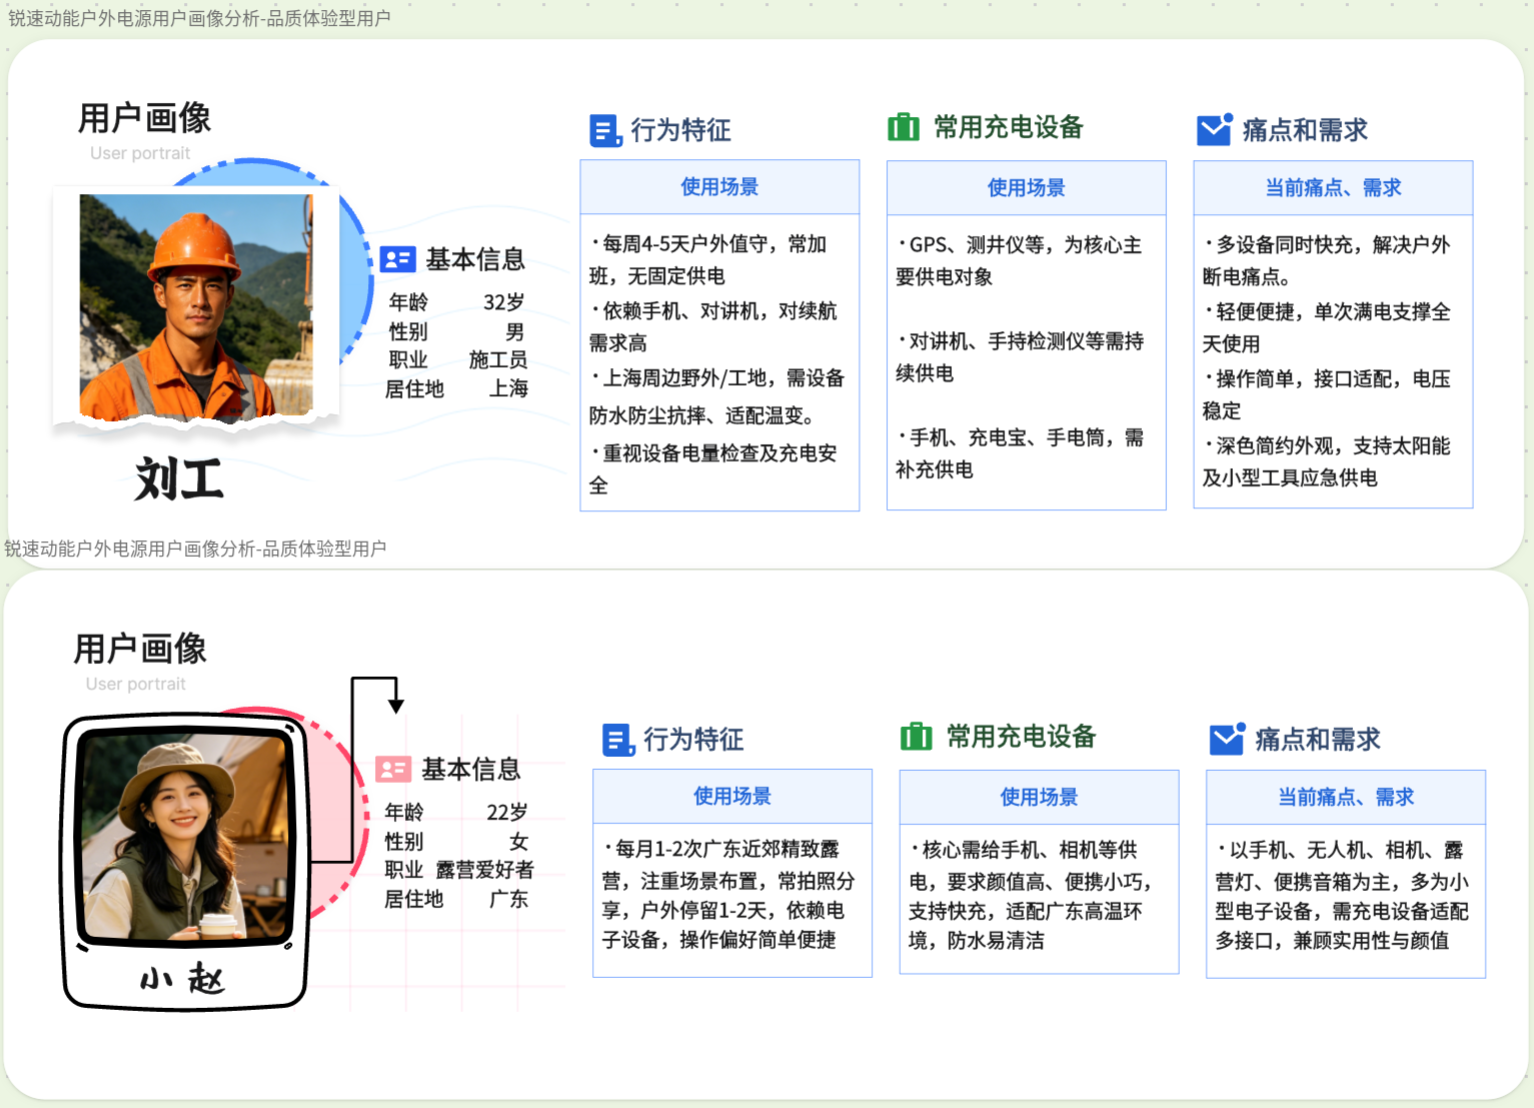Image resolution: width=1534 pixels, height=1108 pixels.
Task: Click the bottom 当前痛点、需求 header
Action: point(1345,797)
